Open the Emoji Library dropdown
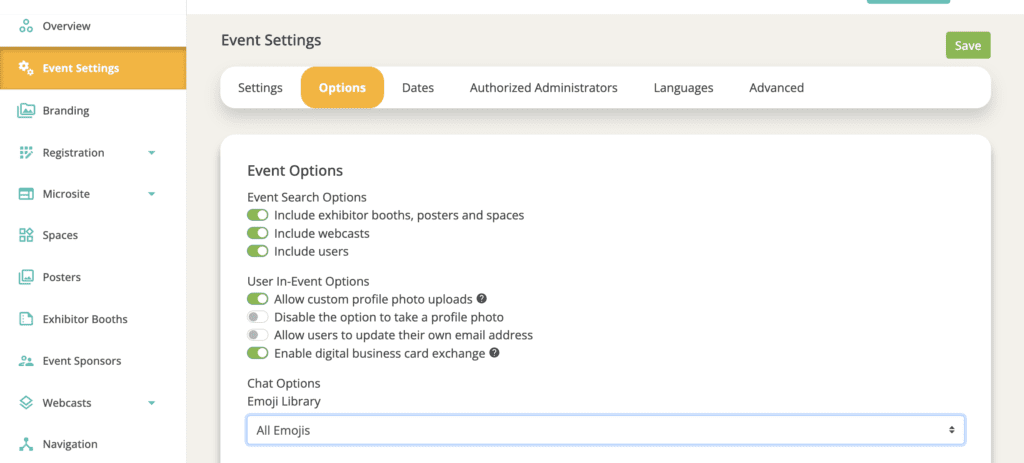 click(x=605, y=430)
